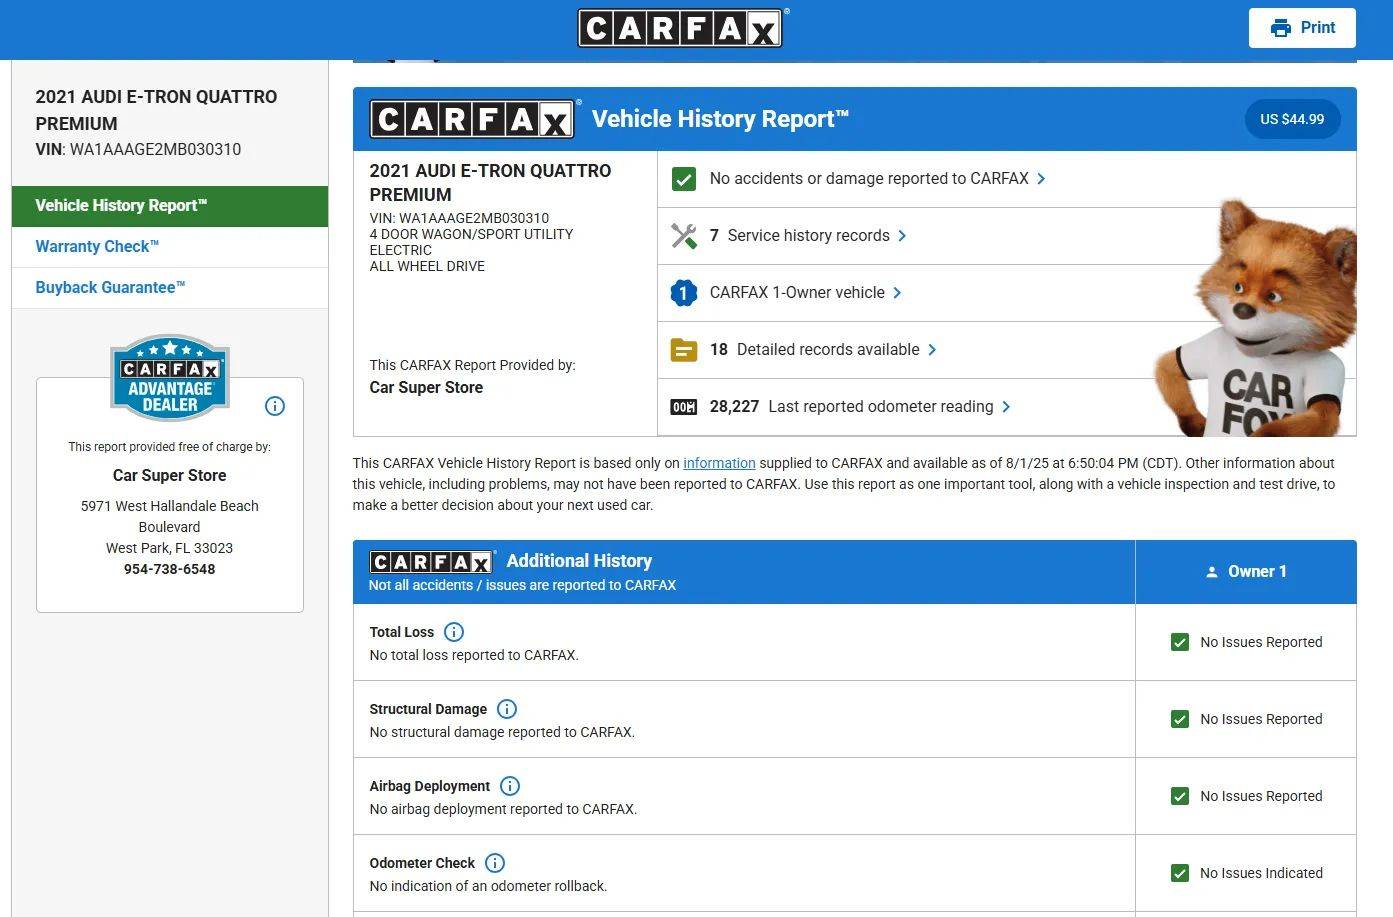
Task: Click 'No airbag deployment reported to CARFAX.' text
Action: tap(503, 809)
